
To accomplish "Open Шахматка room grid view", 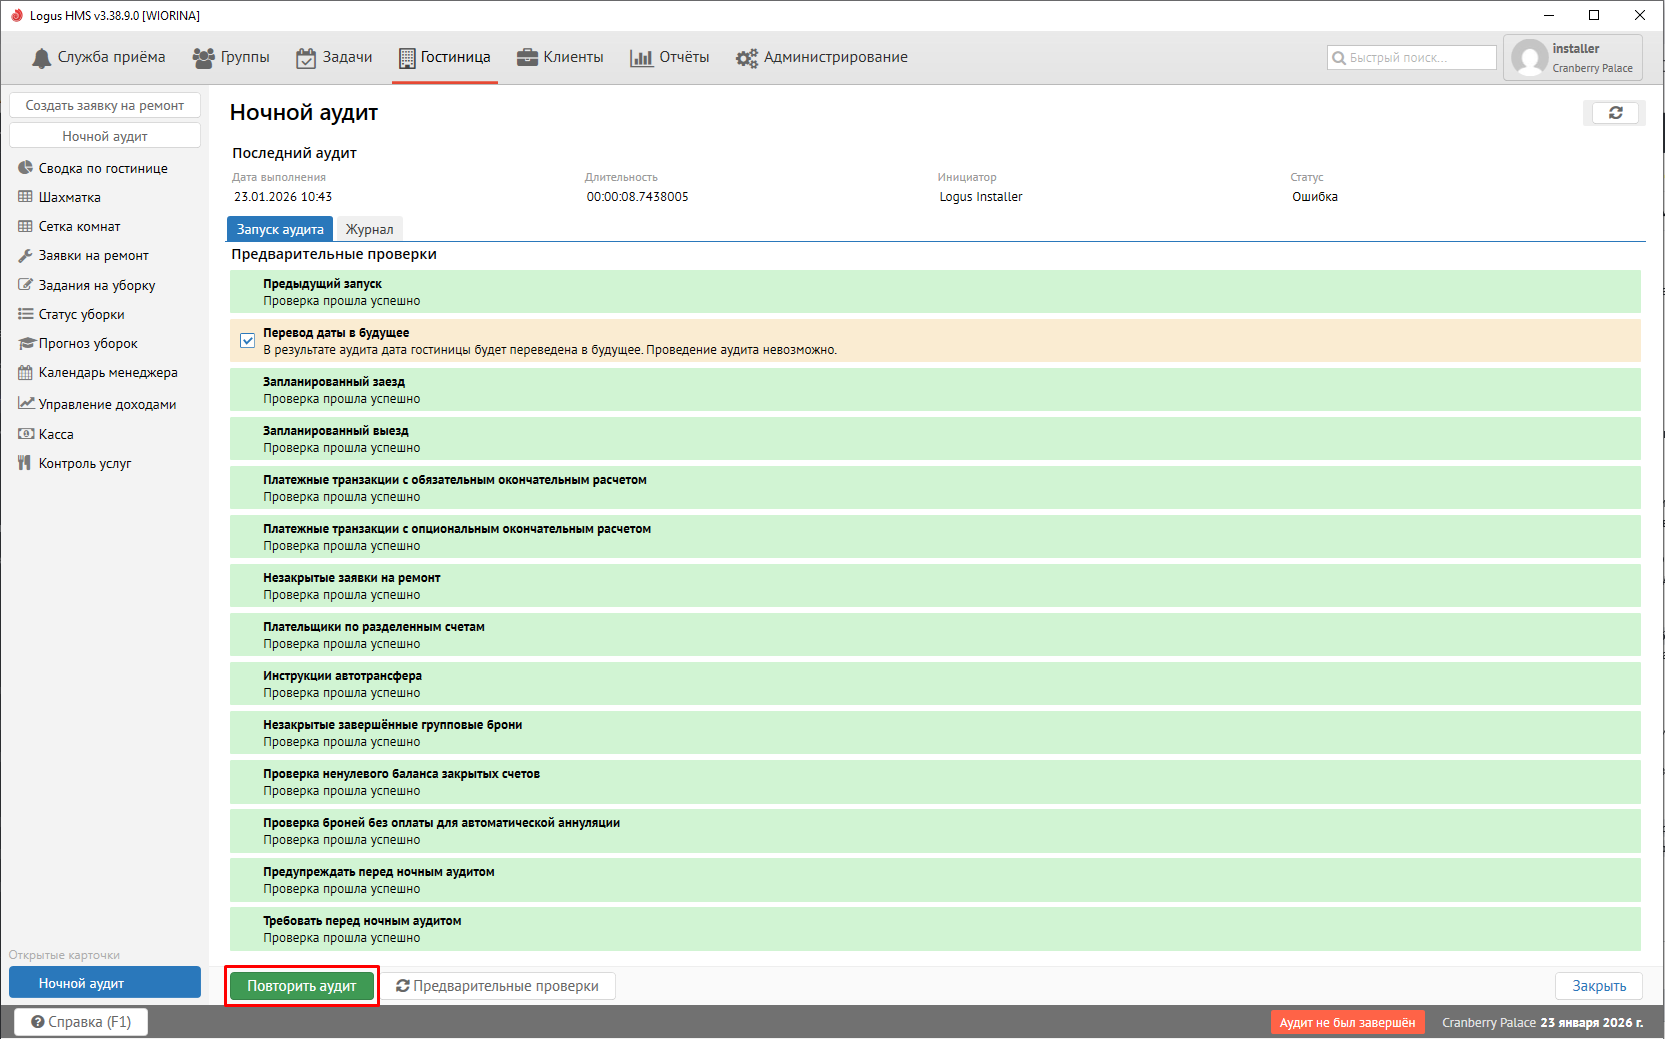I will tap(69, 197).
